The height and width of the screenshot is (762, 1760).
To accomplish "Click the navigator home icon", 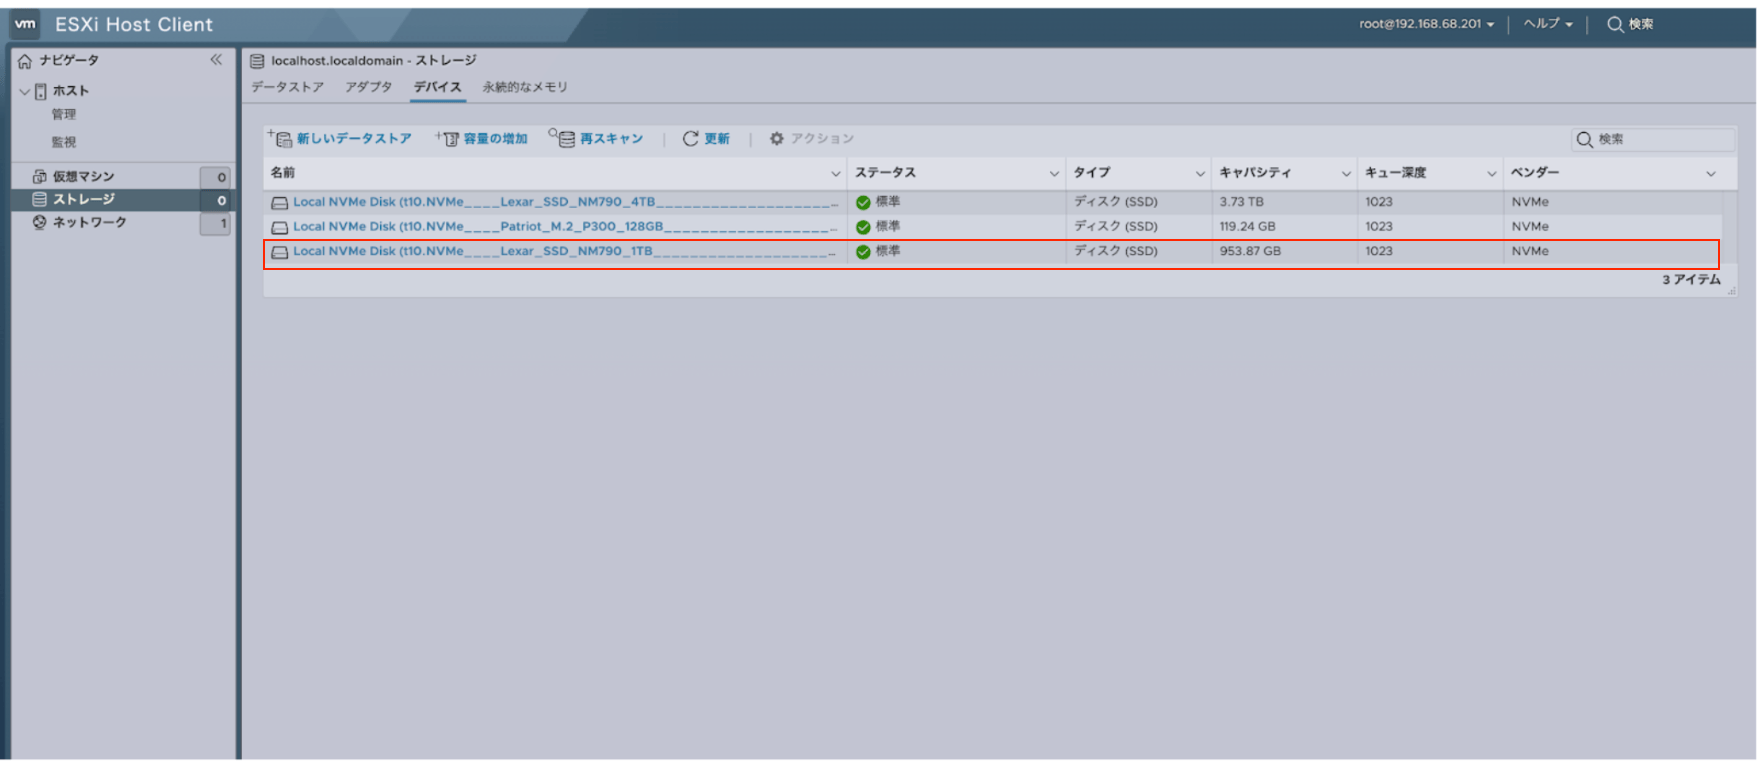I will [x=25, y=61].
